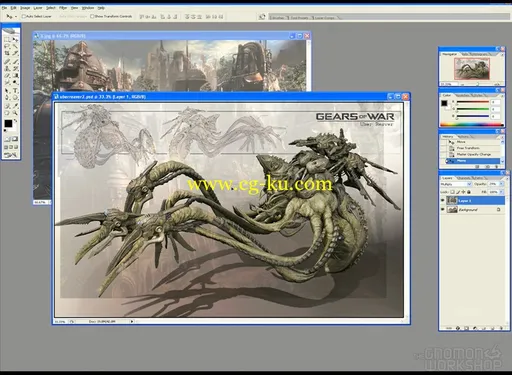Select the Eyedropper tool

(x=15, y=106)
